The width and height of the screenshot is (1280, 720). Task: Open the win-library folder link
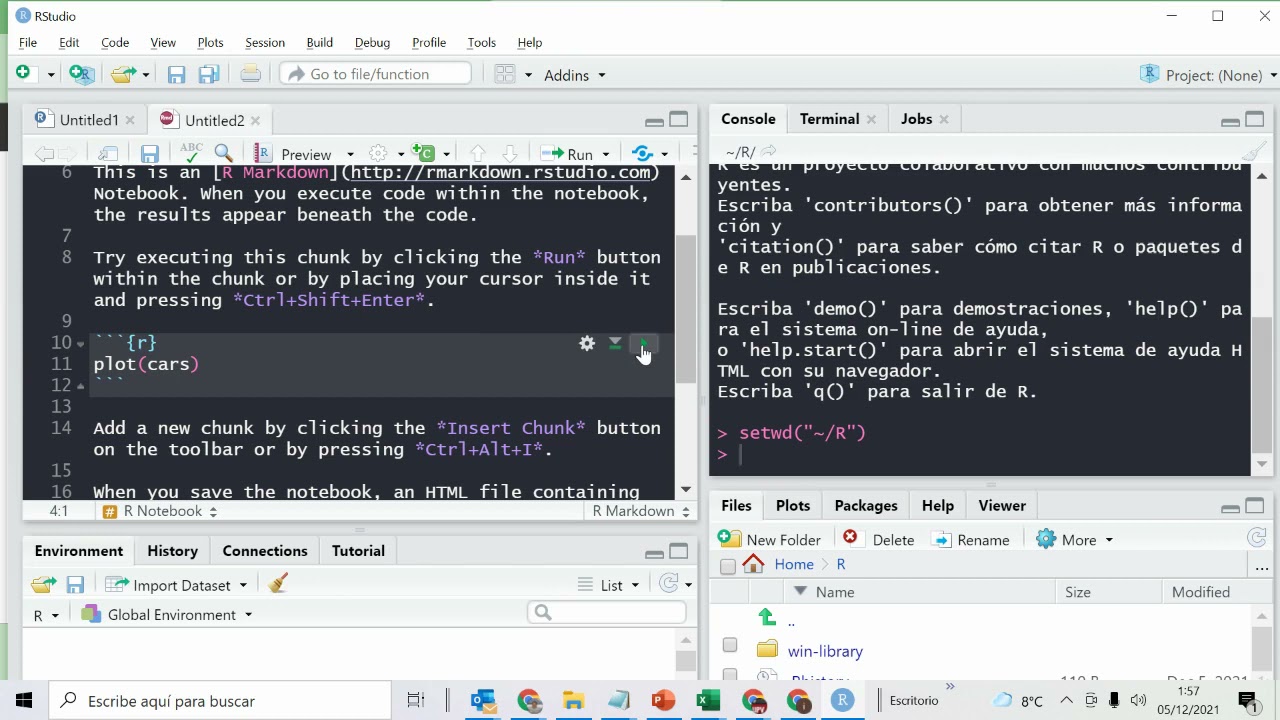pos(825,651)
